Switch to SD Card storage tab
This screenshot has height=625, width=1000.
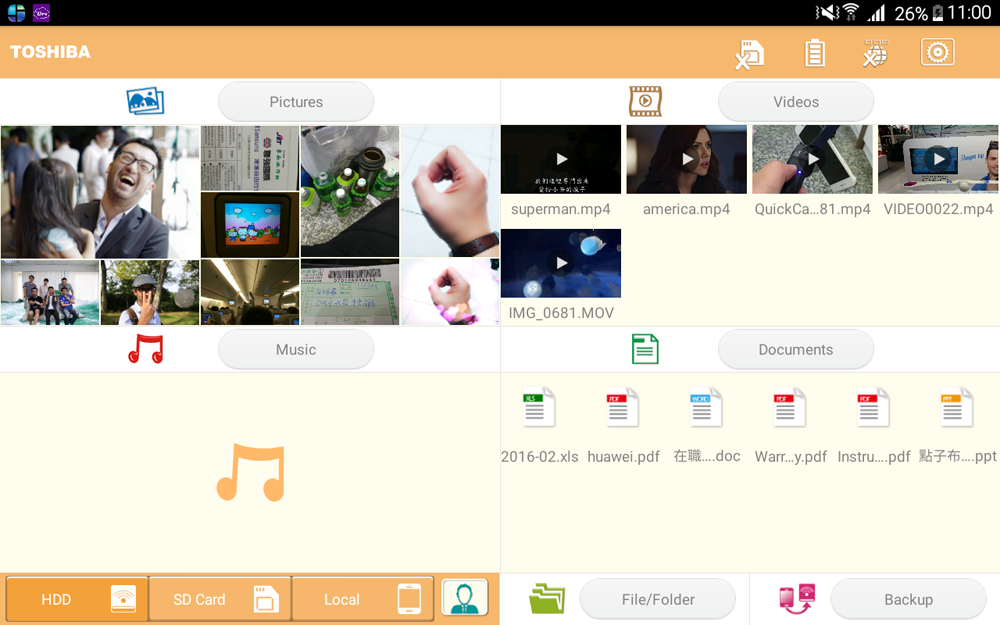point(220,599)
